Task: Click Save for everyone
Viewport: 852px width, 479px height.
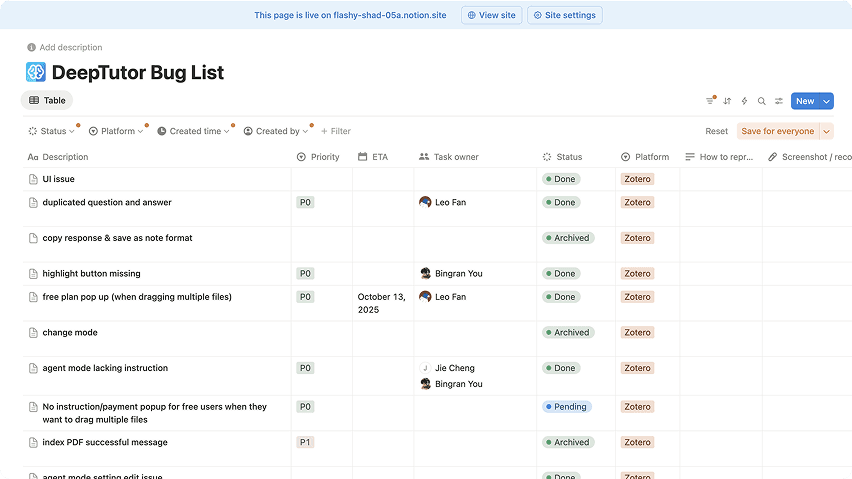Action: coord(778,131)
